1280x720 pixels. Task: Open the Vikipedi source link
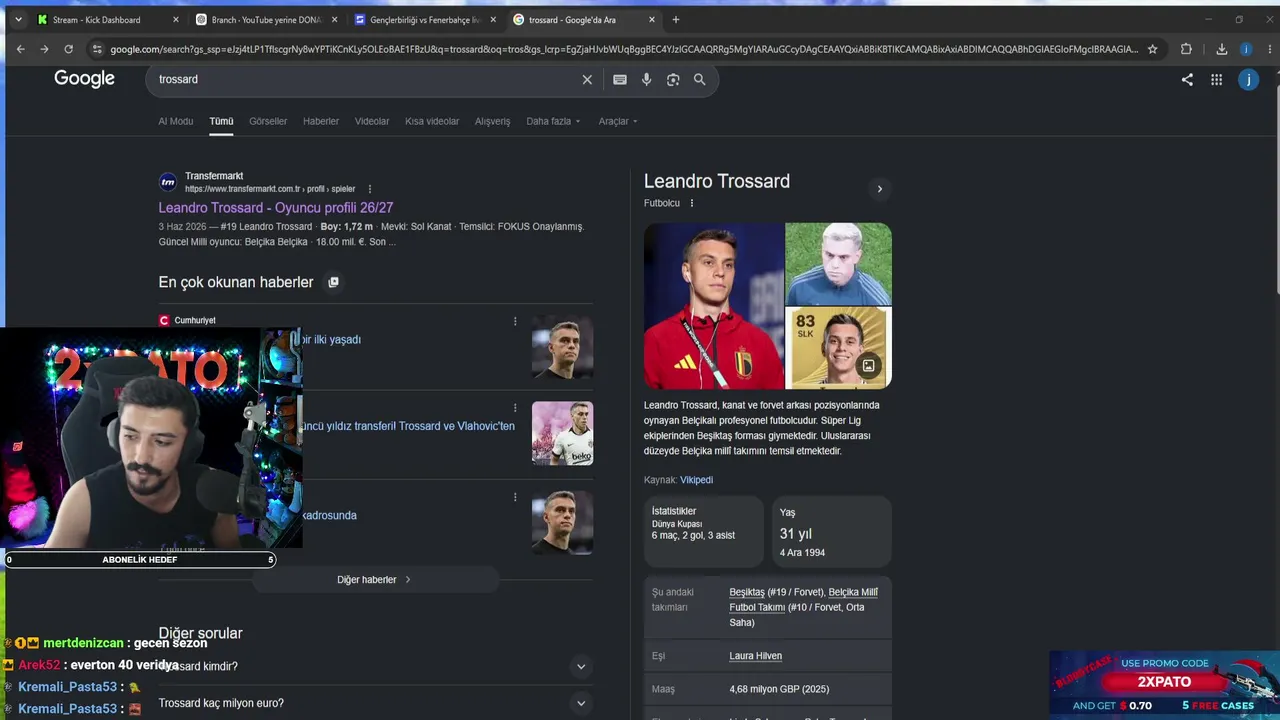point(696,480)
